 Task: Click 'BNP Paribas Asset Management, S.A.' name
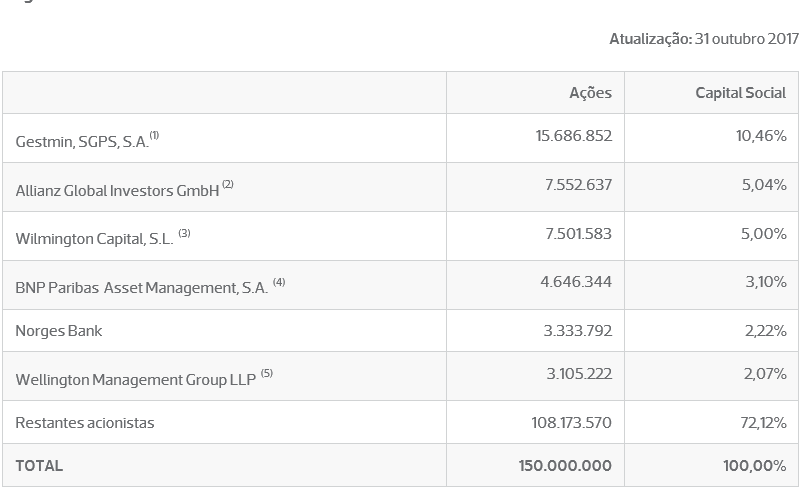click(x=142, y=288)
